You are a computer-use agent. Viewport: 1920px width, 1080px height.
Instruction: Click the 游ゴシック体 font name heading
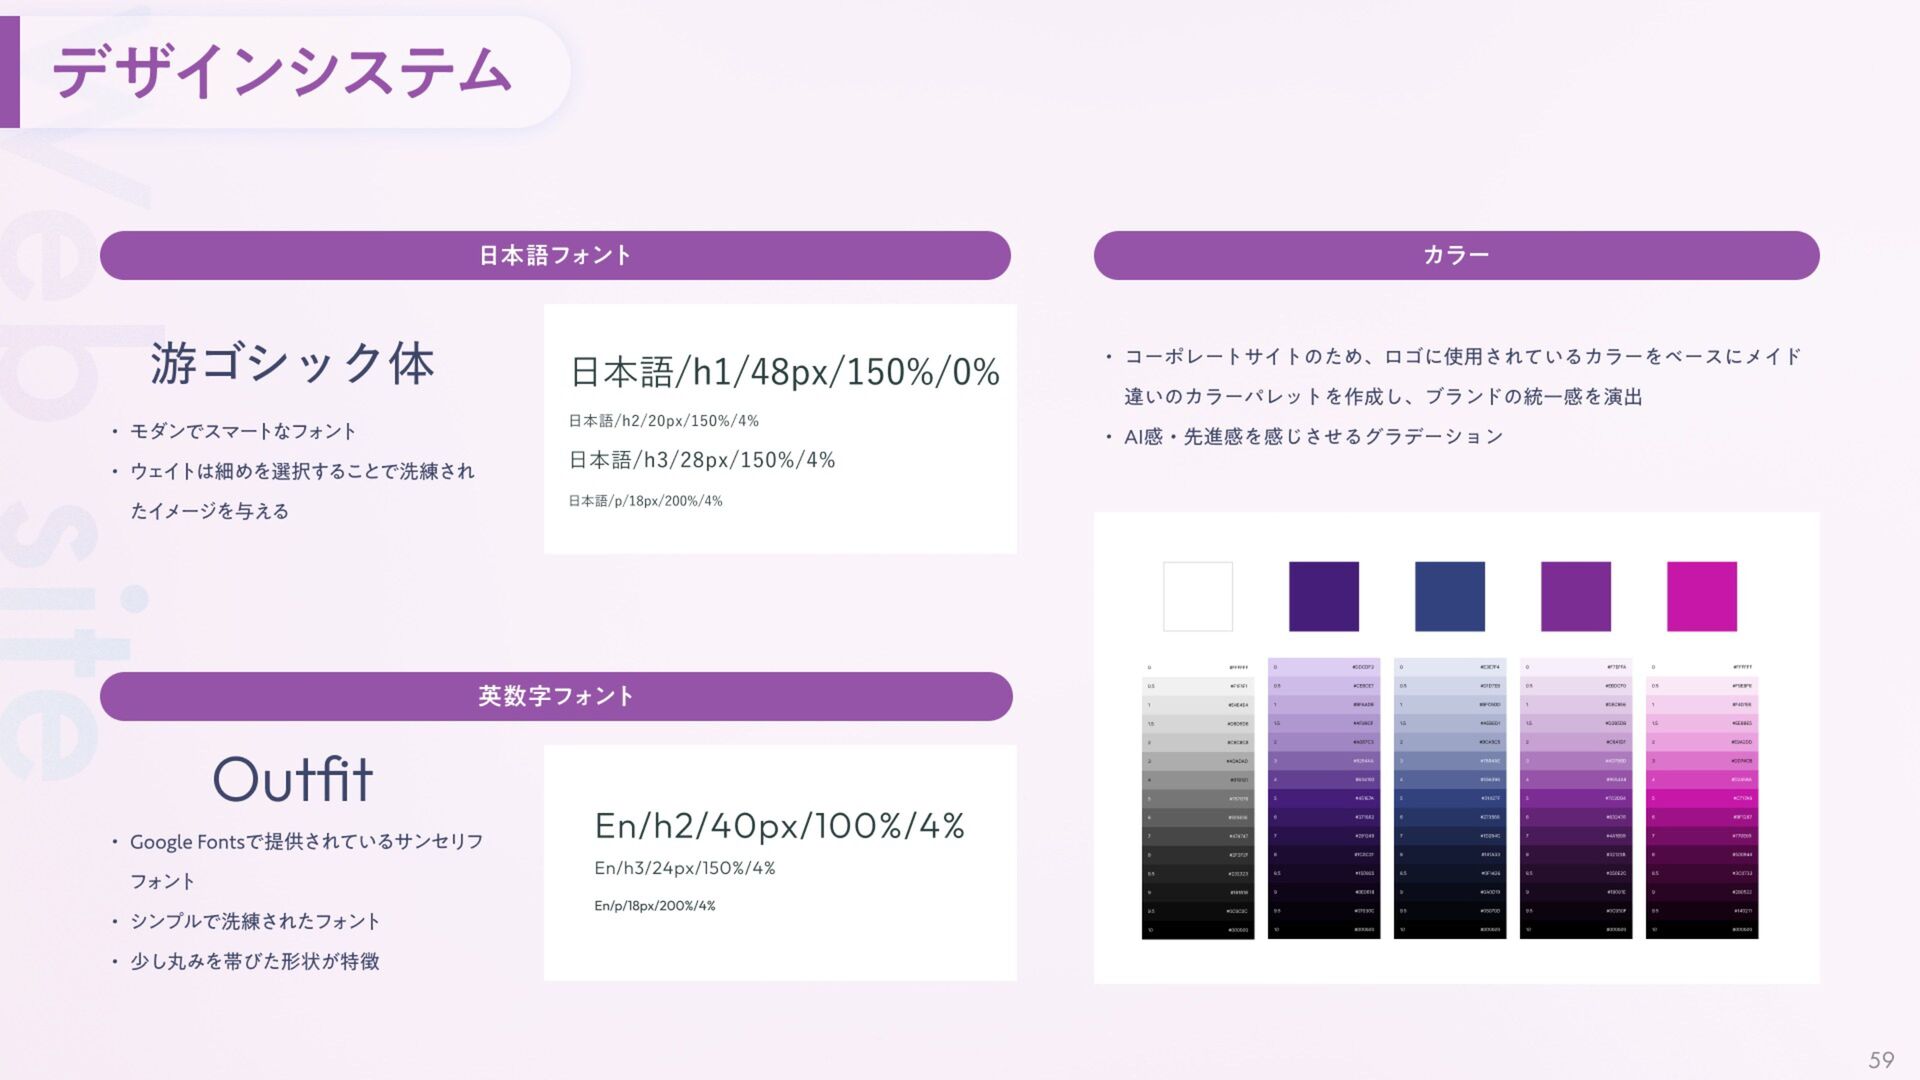point(292,363)
